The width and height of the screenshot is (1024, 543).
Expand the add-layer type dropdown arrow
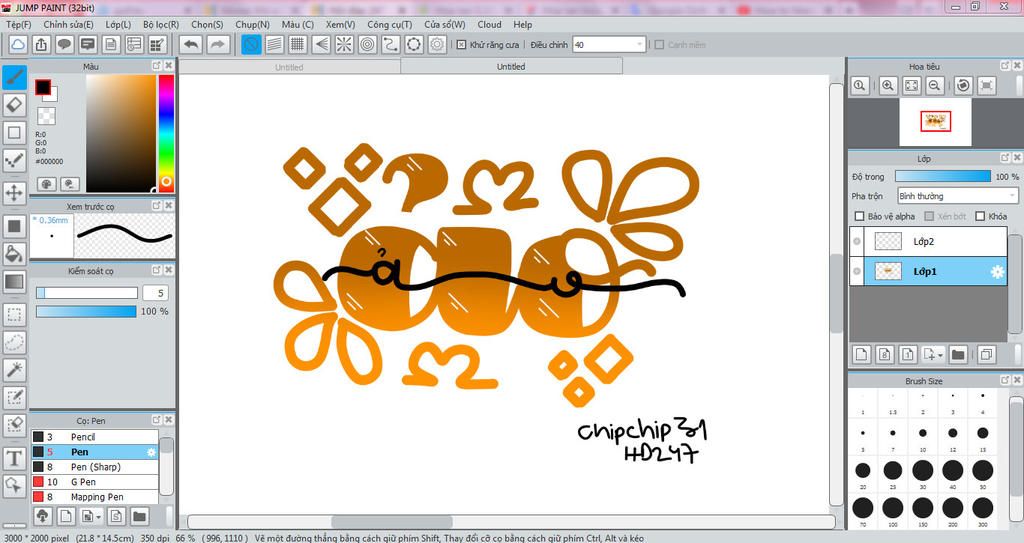(x=940, y=355)
